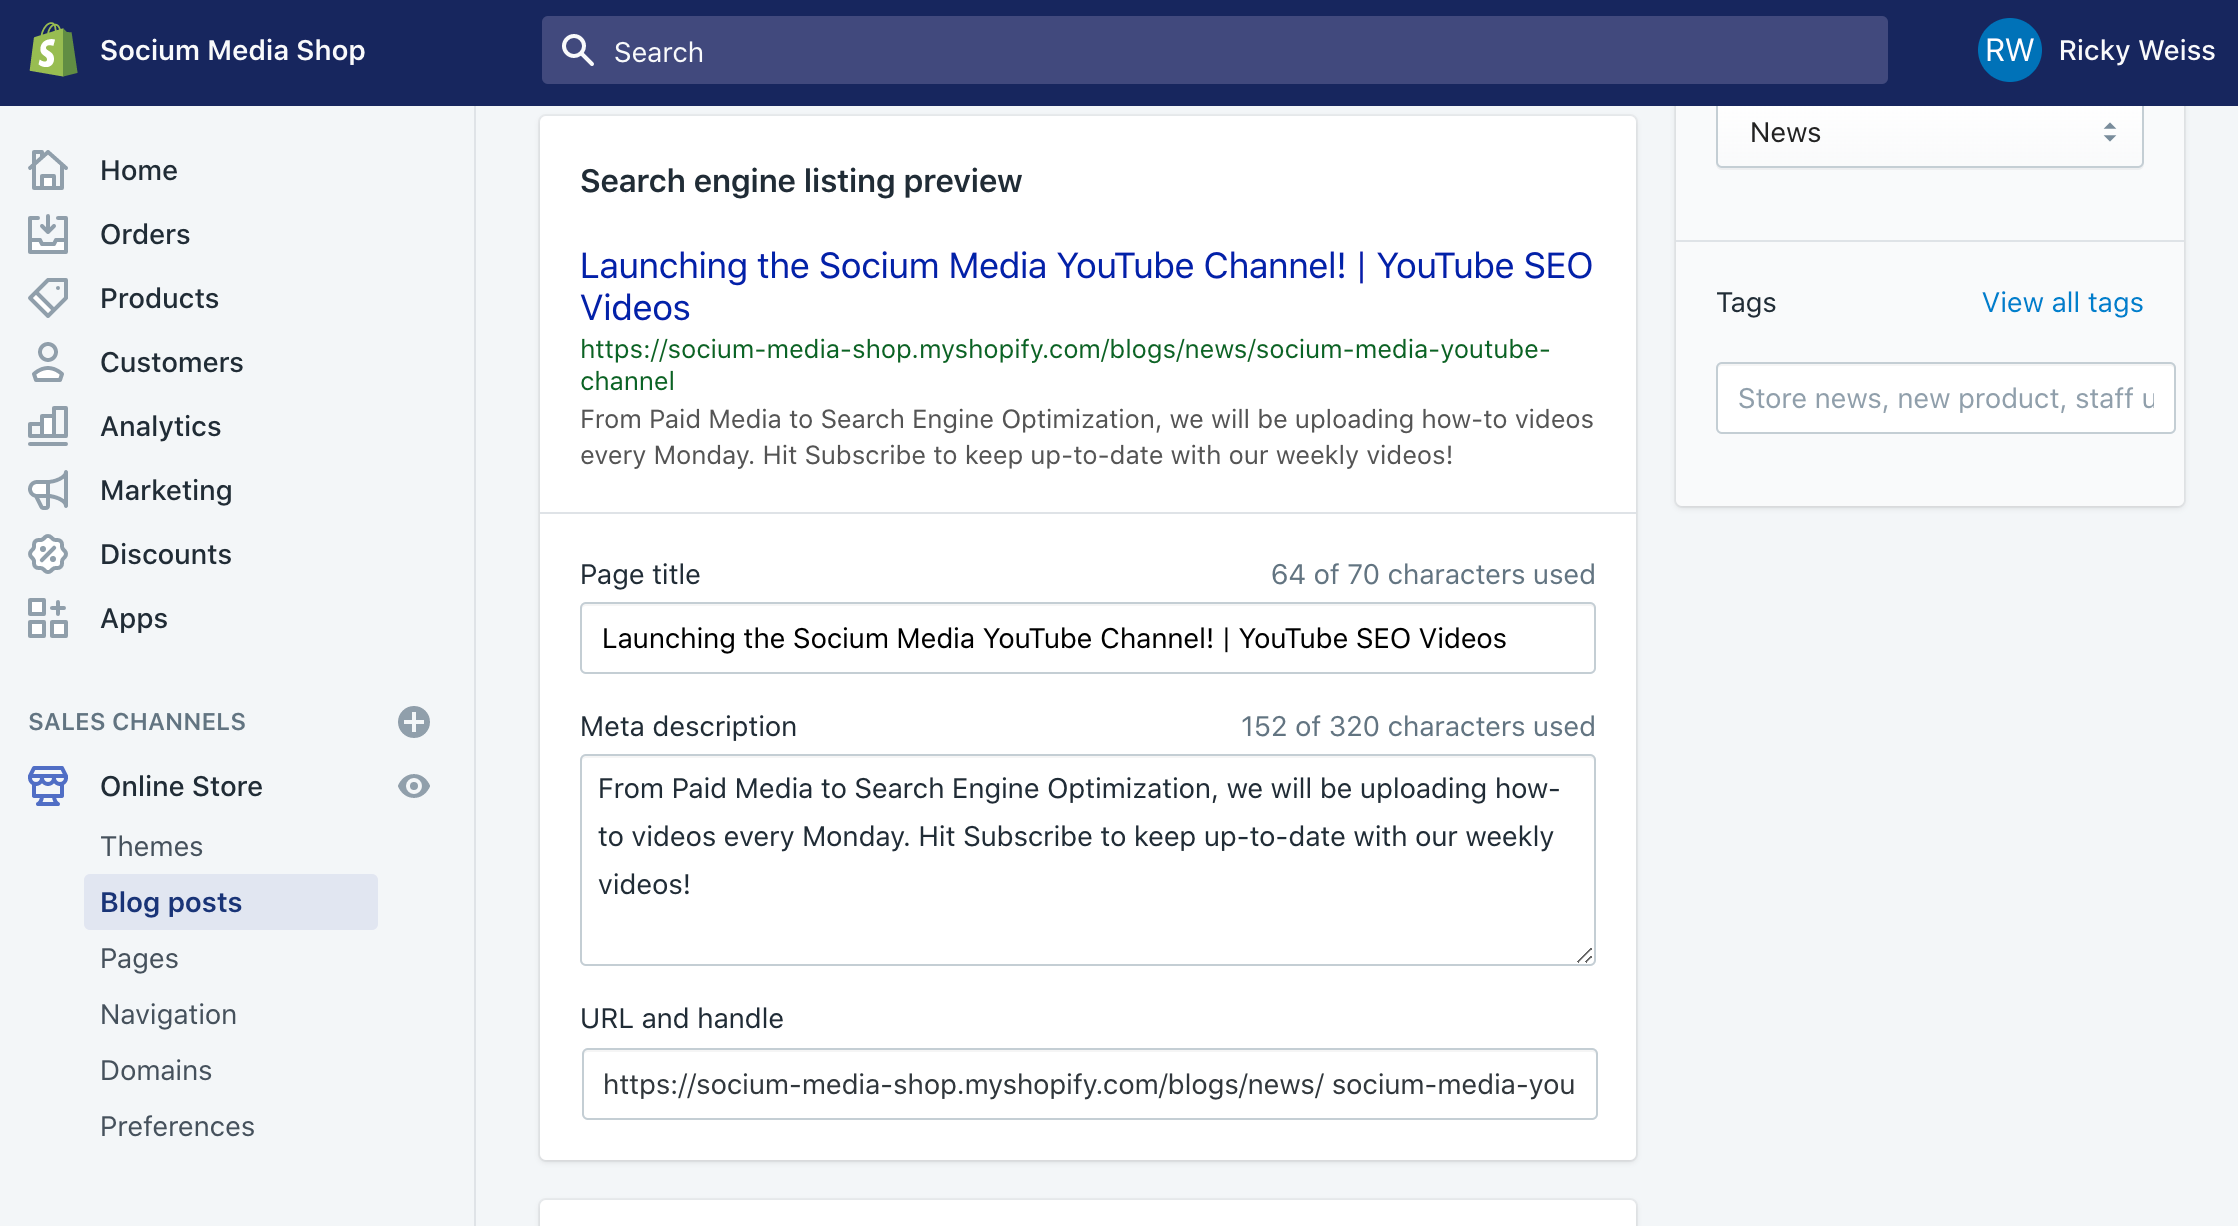Open Discounts section

coord(166,554)
